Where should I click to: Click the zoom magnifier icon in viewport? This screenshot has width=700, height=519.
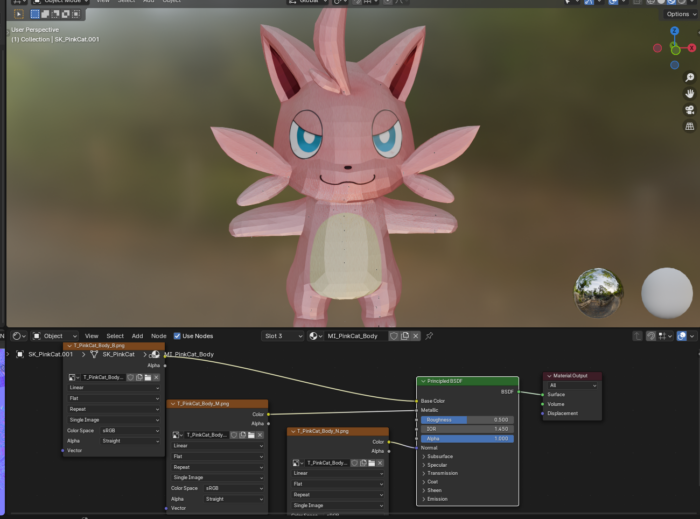point(690,78)
